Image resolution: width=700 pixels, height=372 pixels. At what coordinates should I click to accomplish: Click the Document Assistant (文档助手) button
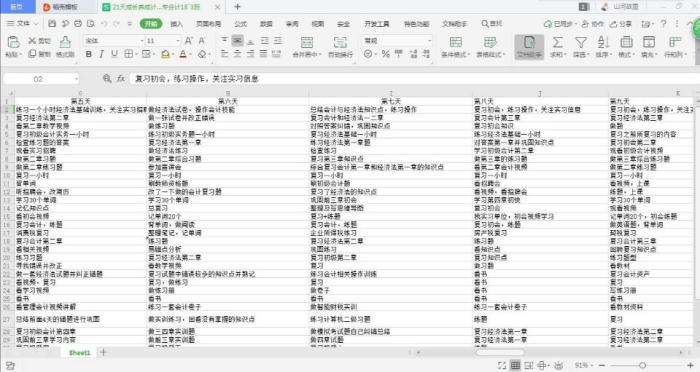coord(529,47)
